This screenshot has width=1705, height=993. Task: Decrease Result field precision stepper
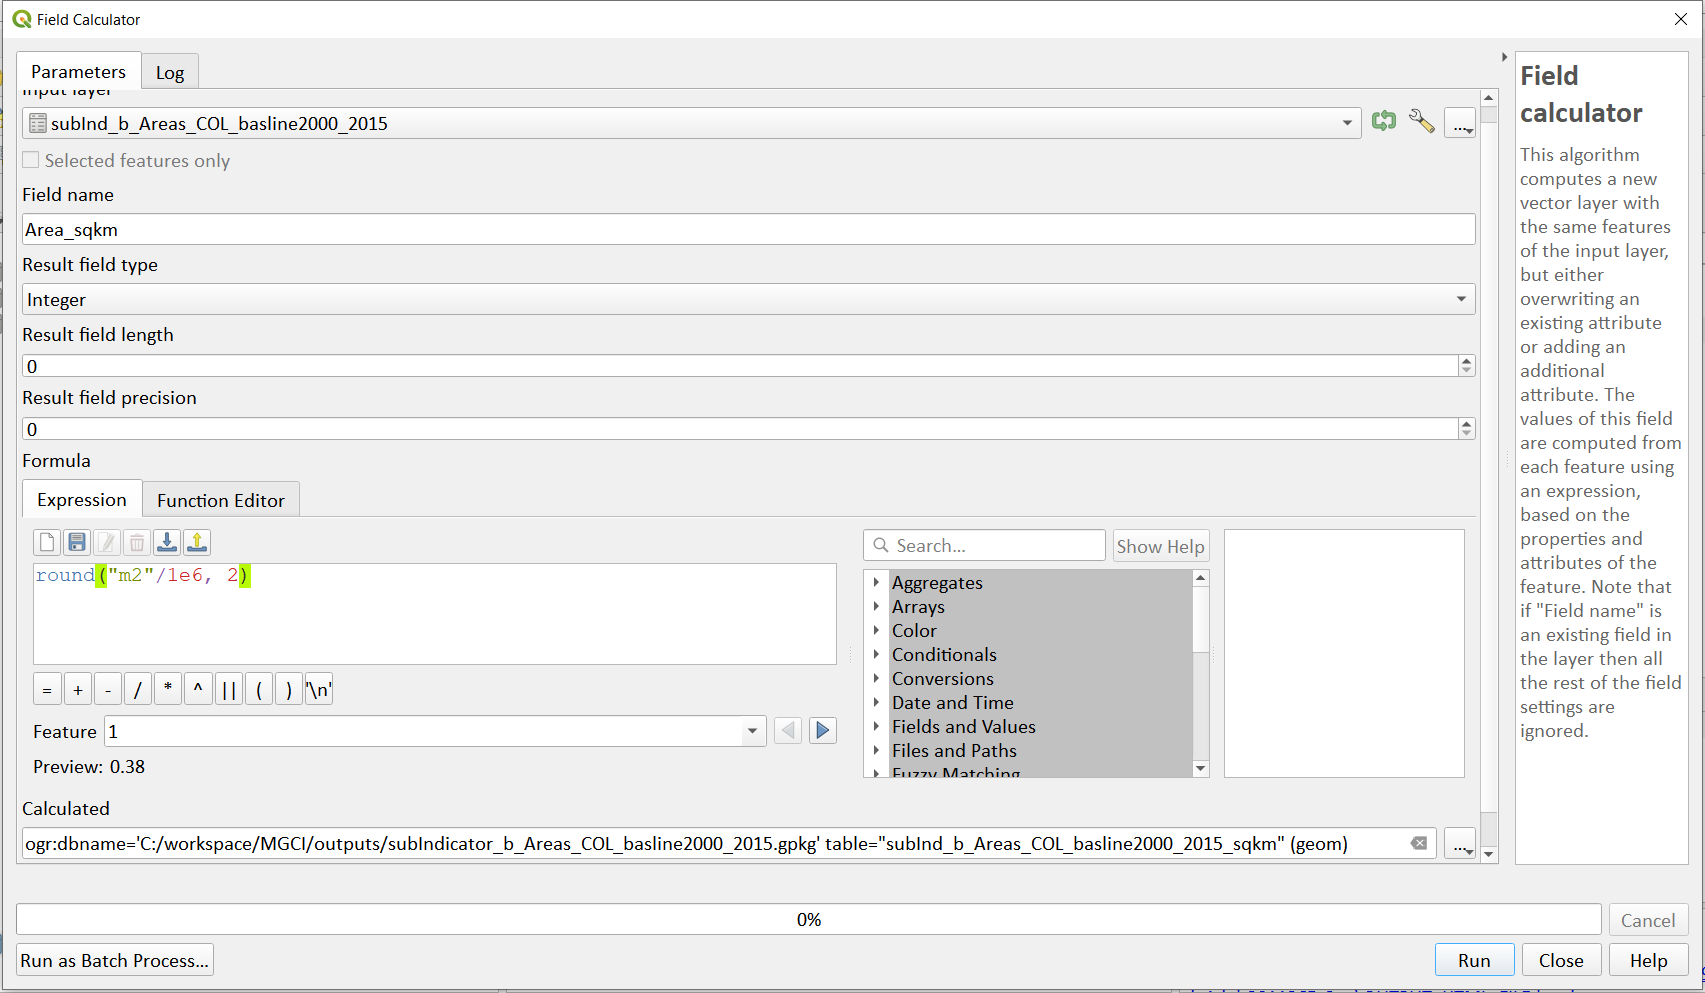pyautogui.click(x=1466, y=434)
